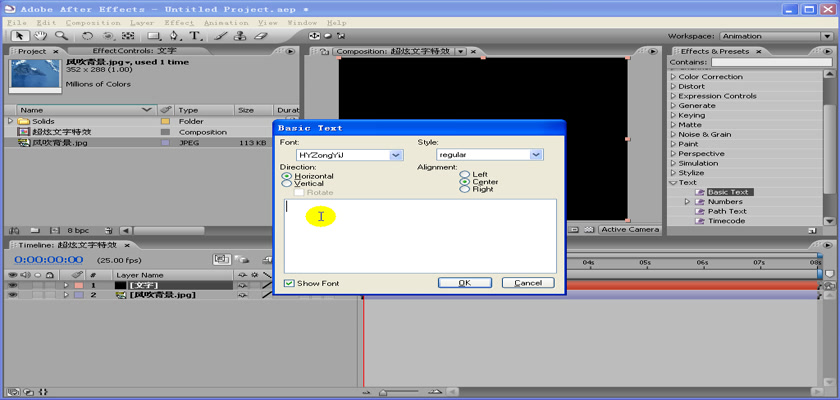Create new composition from Project panel footer
This screenshot has width=840, height=400.
coord(54,230)
